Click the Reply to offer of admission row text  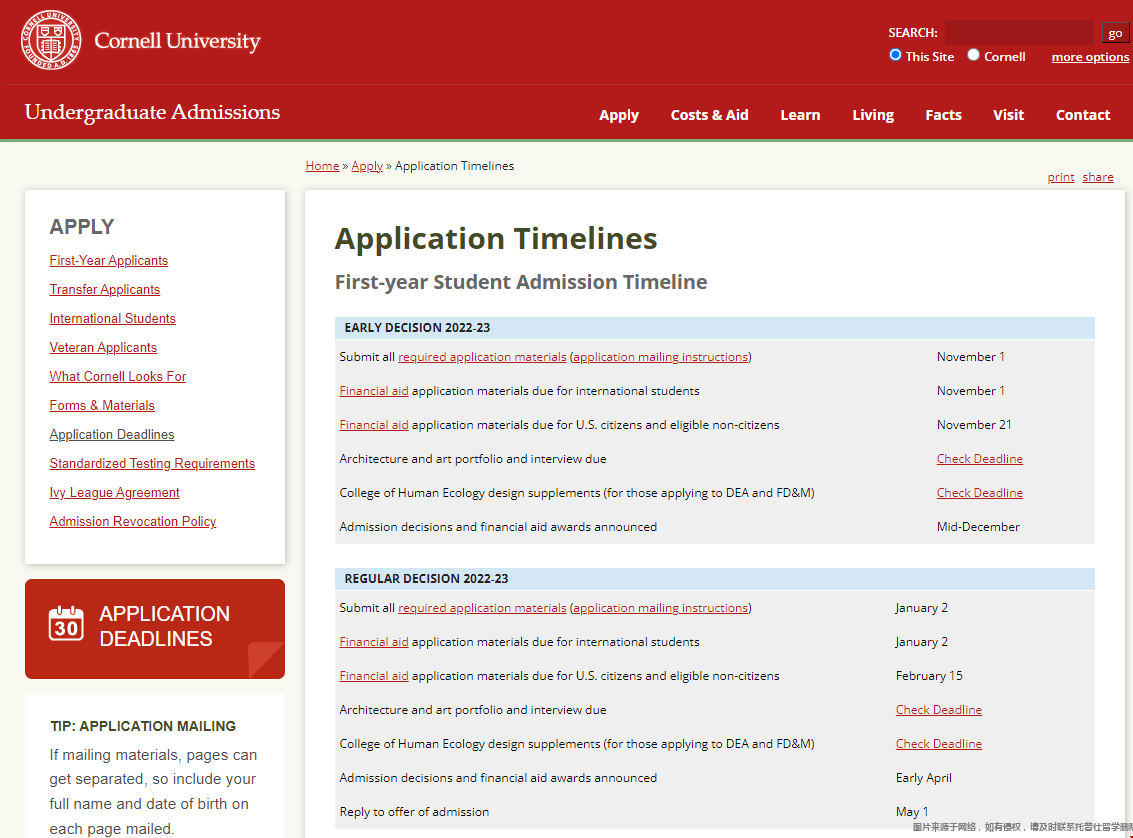coord(414,812)
